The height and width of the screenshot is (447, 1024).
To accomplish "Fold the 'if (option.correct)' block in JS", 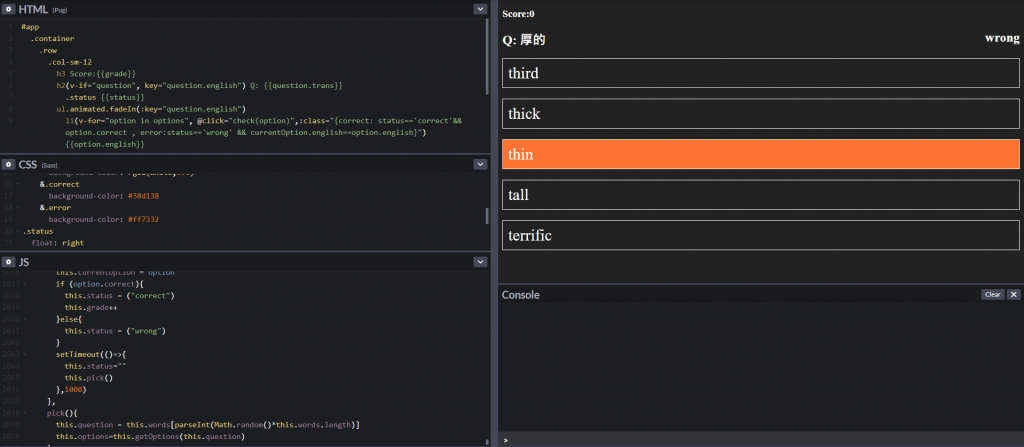I will click(25, 284).
